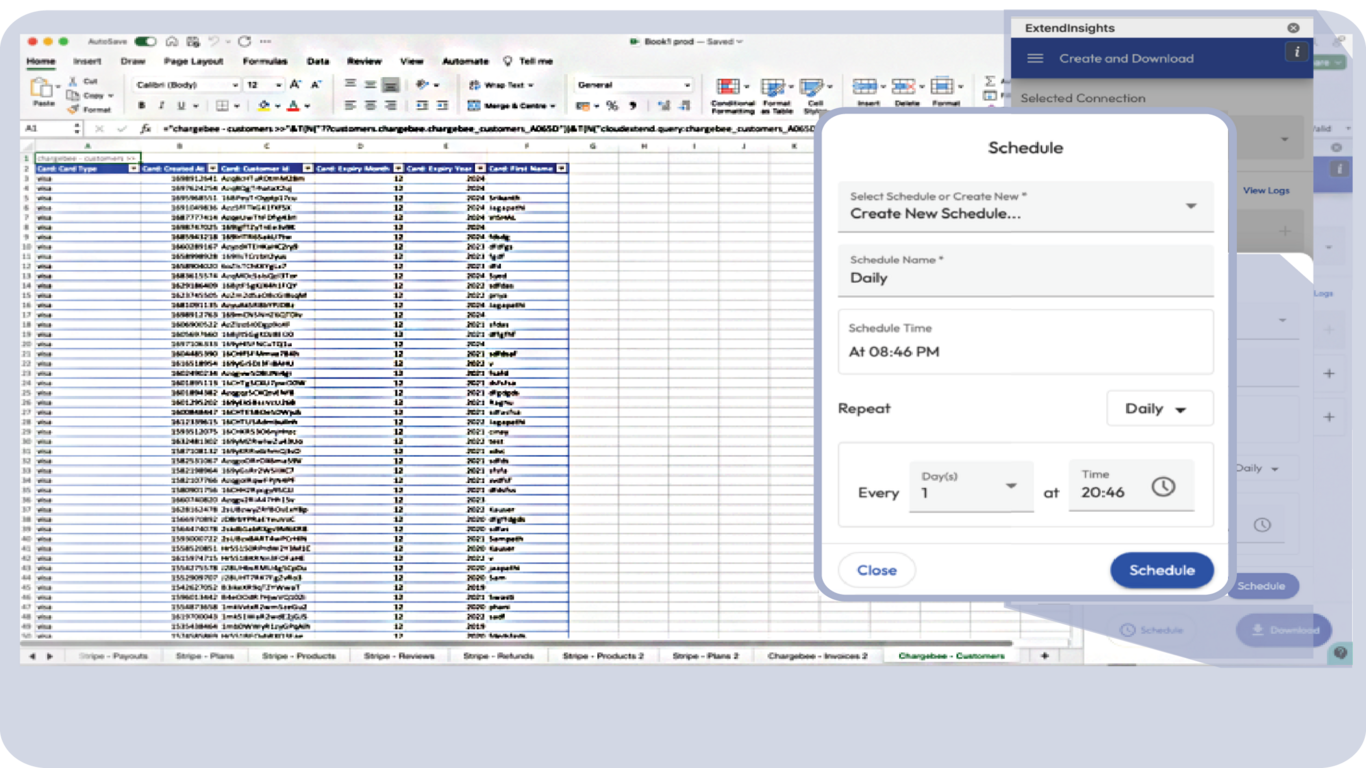This screenshot has width=1366, height=768.
Task: Switch to the Home ribbon tab
Action: [x=41, y=61]
